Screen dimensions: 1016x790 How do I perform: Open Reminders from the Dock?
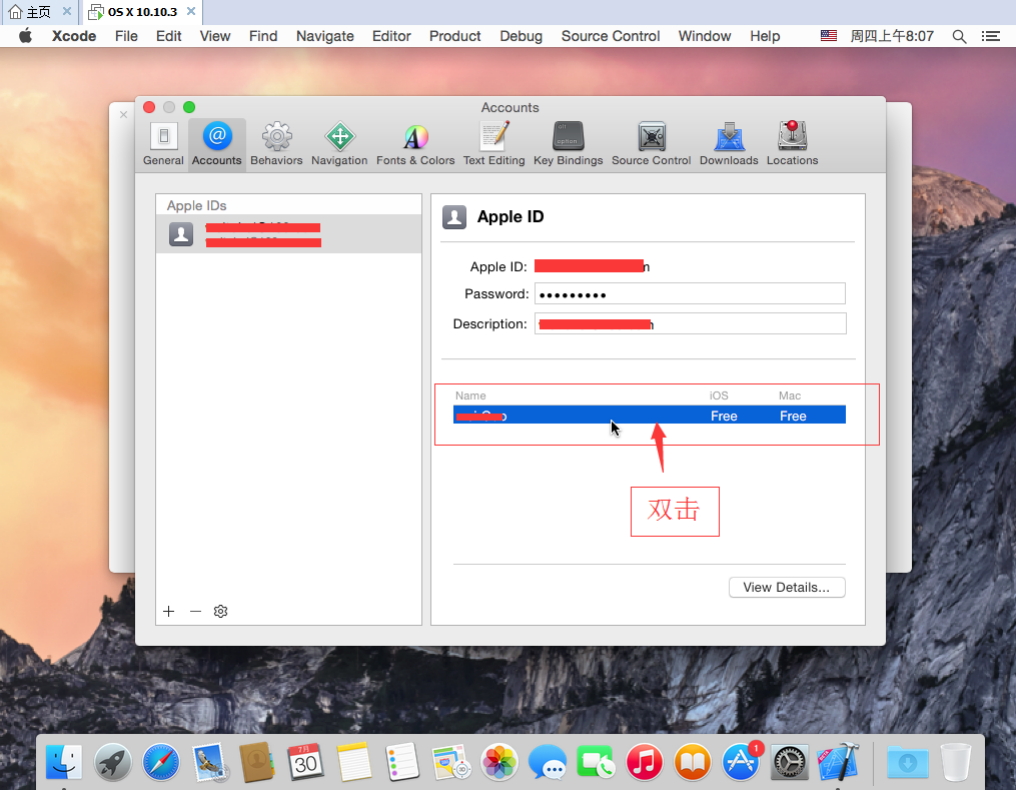point(402,761)
